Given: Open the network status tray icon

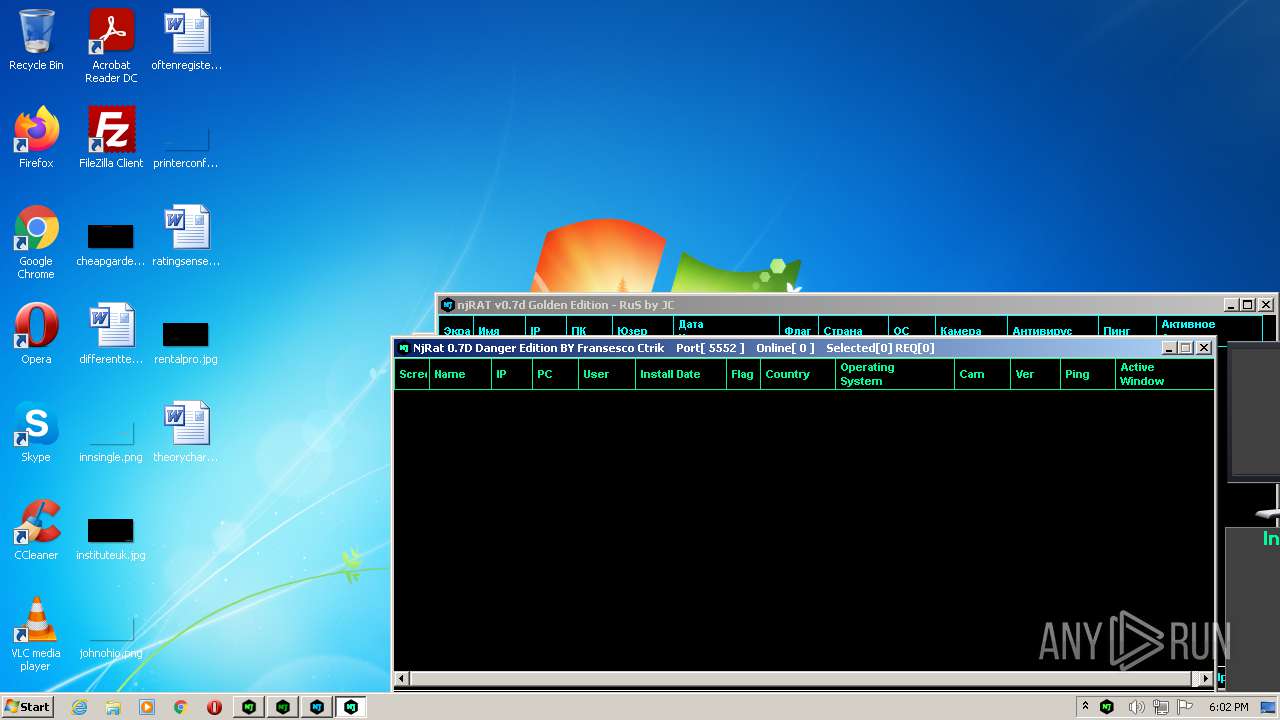Looking at the screenshot, I should tap(1161, 707).
